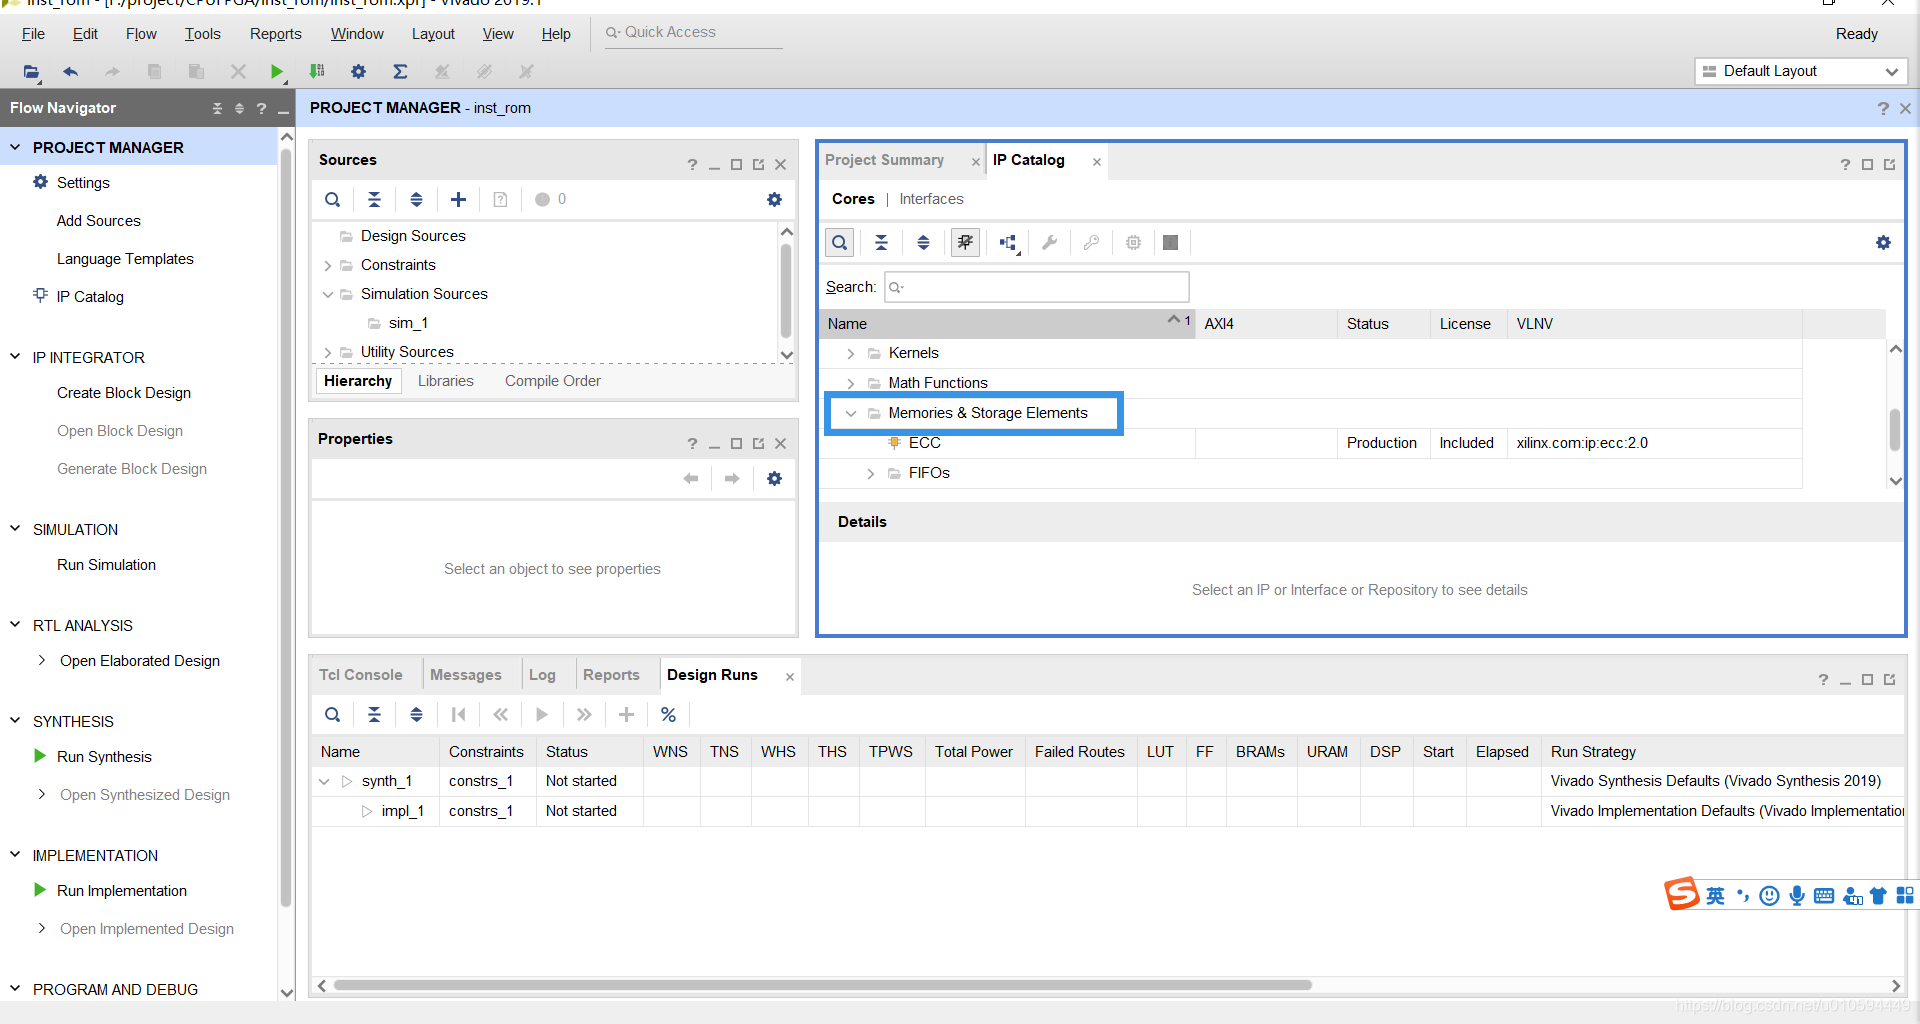
Task: Open the Reports menu
Action: [x=275, y=34]
